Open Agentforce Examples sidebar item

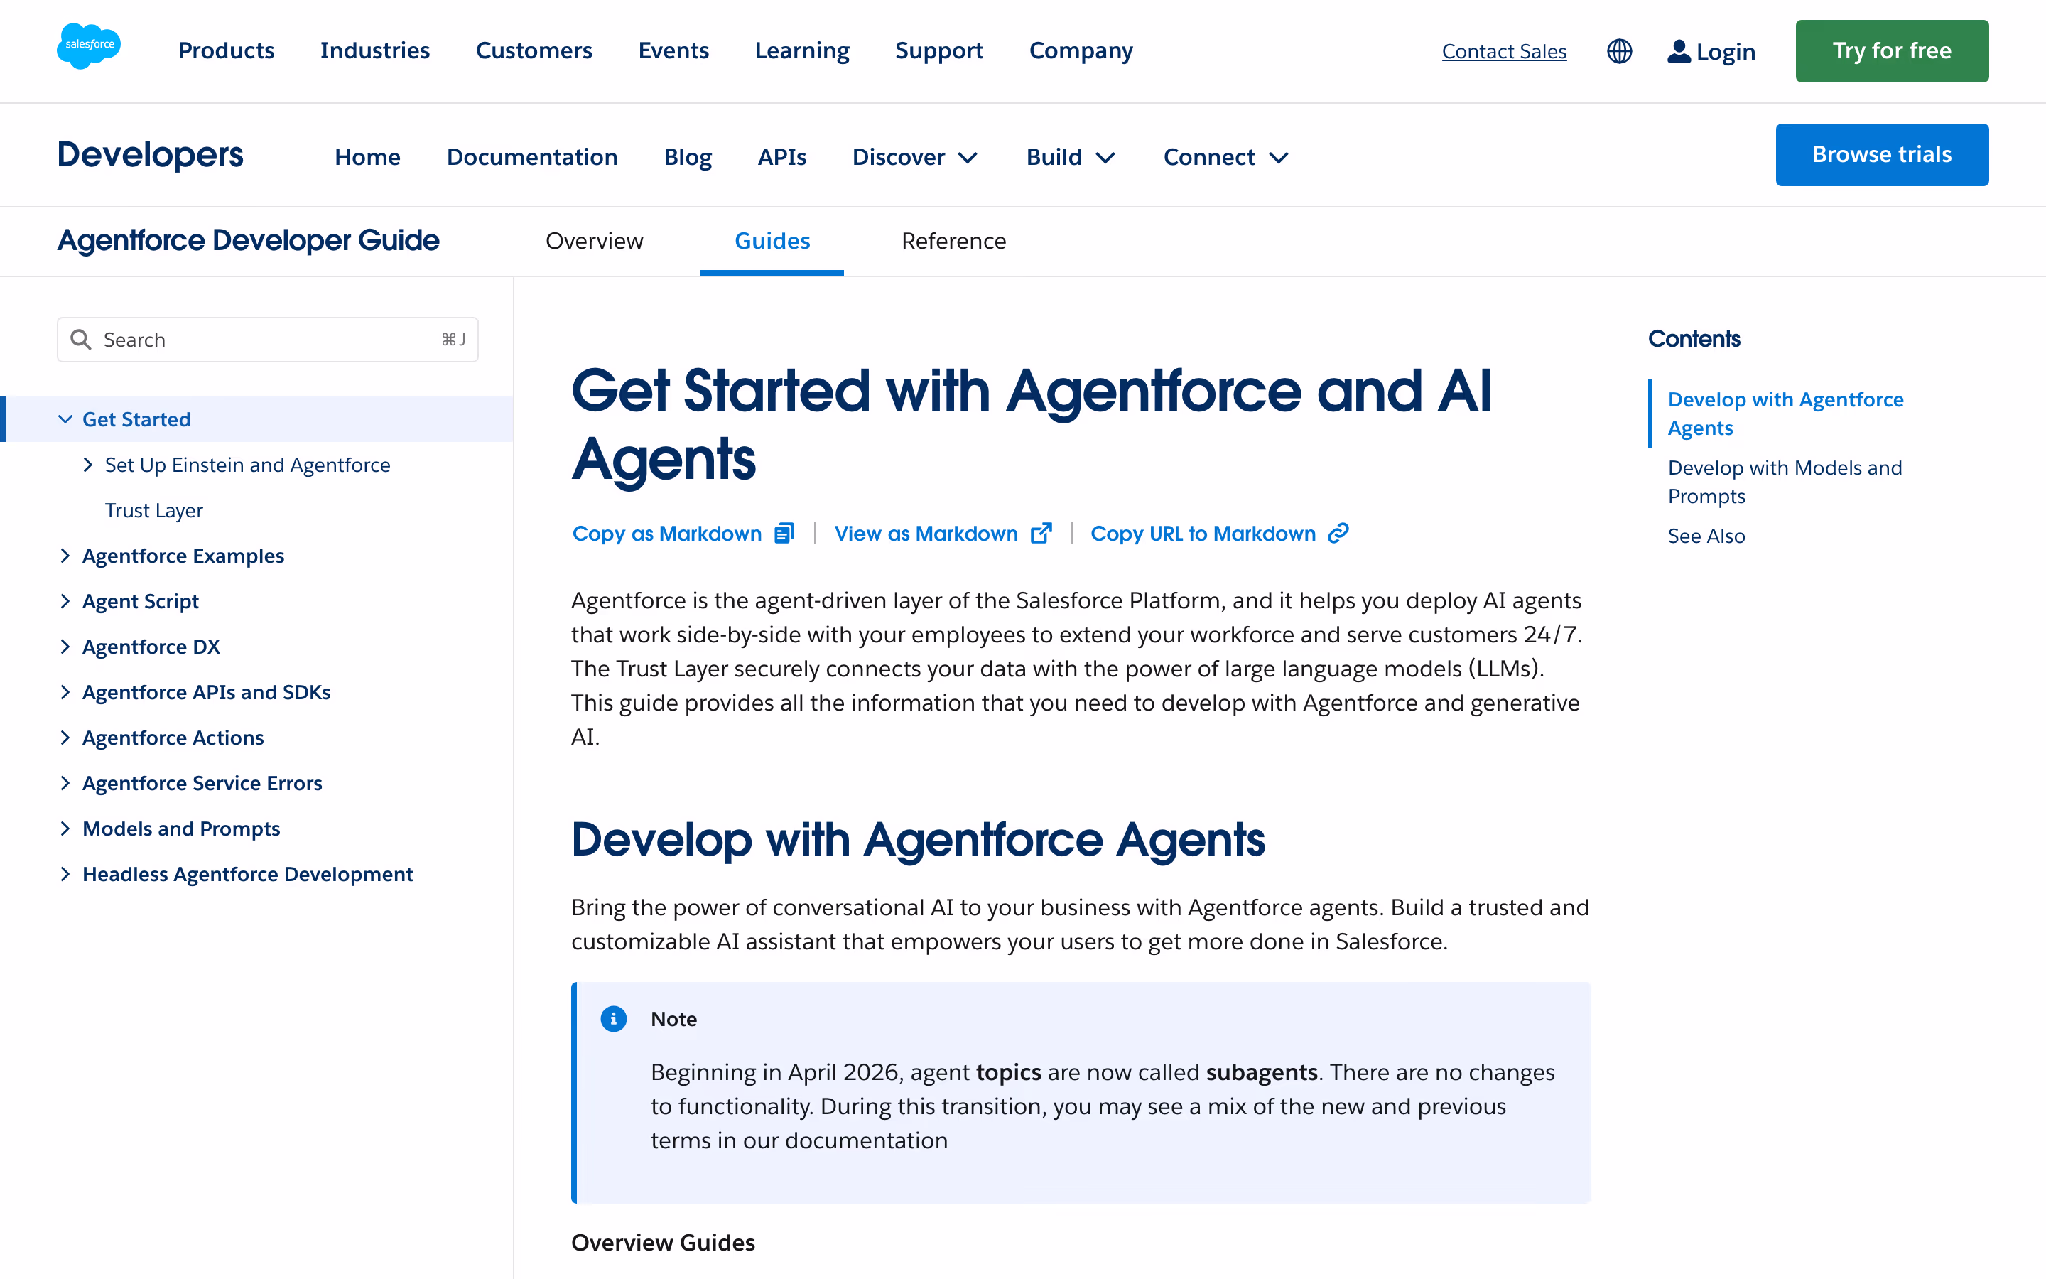click(x=183, y=555)
